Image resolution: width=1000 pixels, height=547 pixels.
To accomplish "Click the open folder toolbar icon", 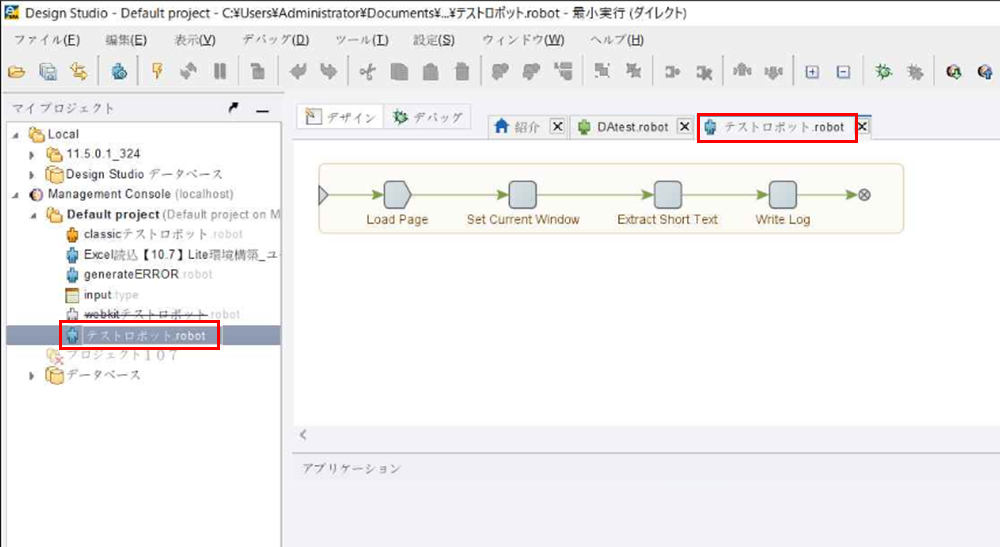I will 17,71.
